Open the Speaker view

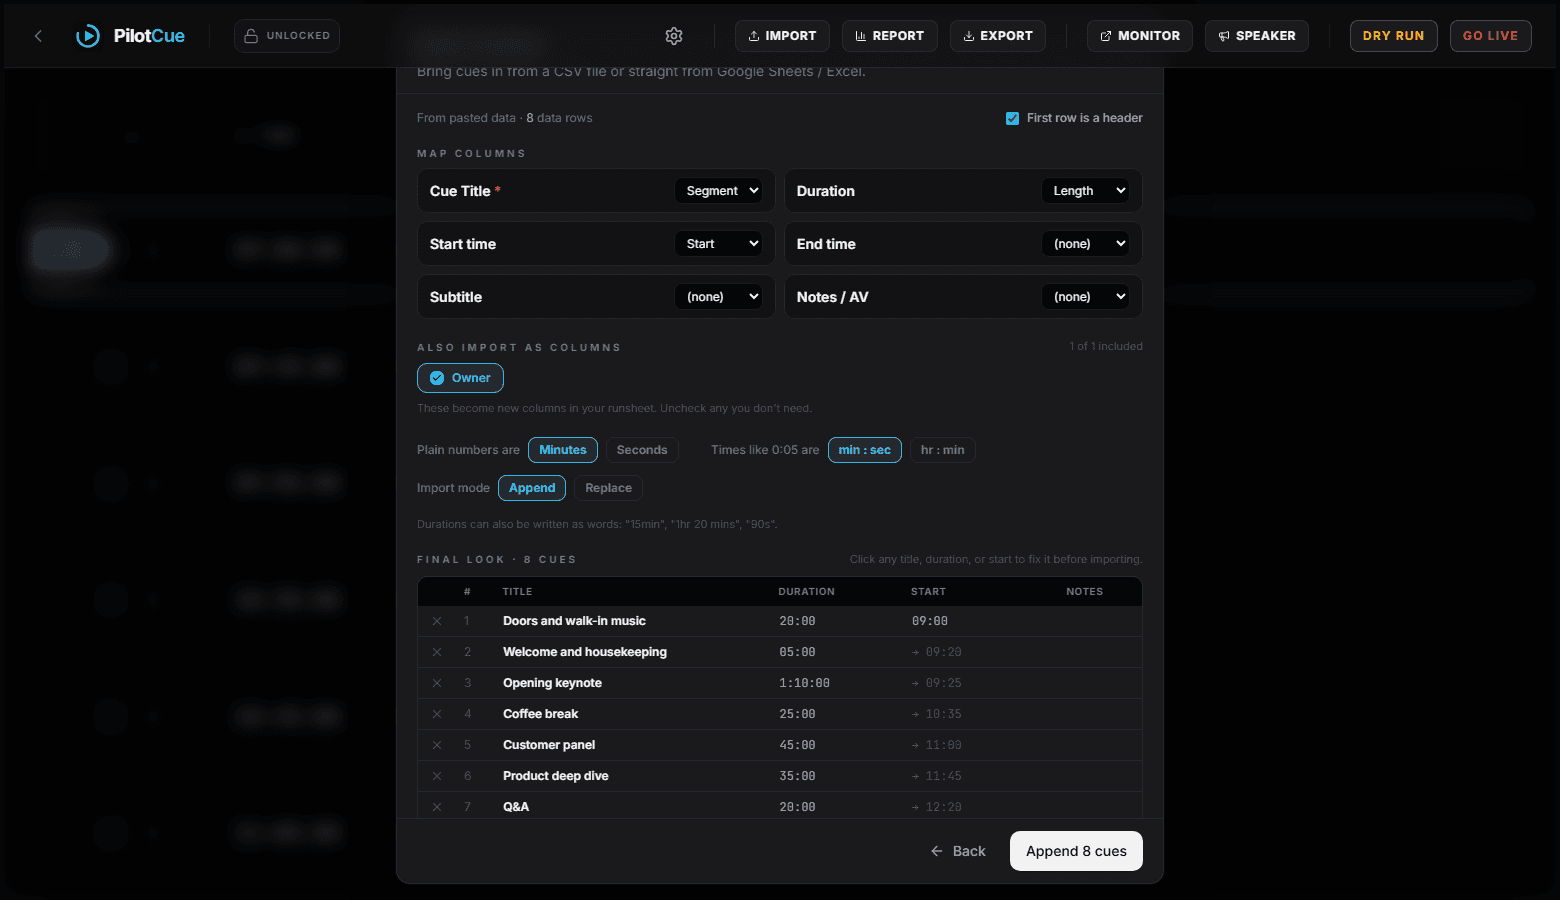[1257, 36]
